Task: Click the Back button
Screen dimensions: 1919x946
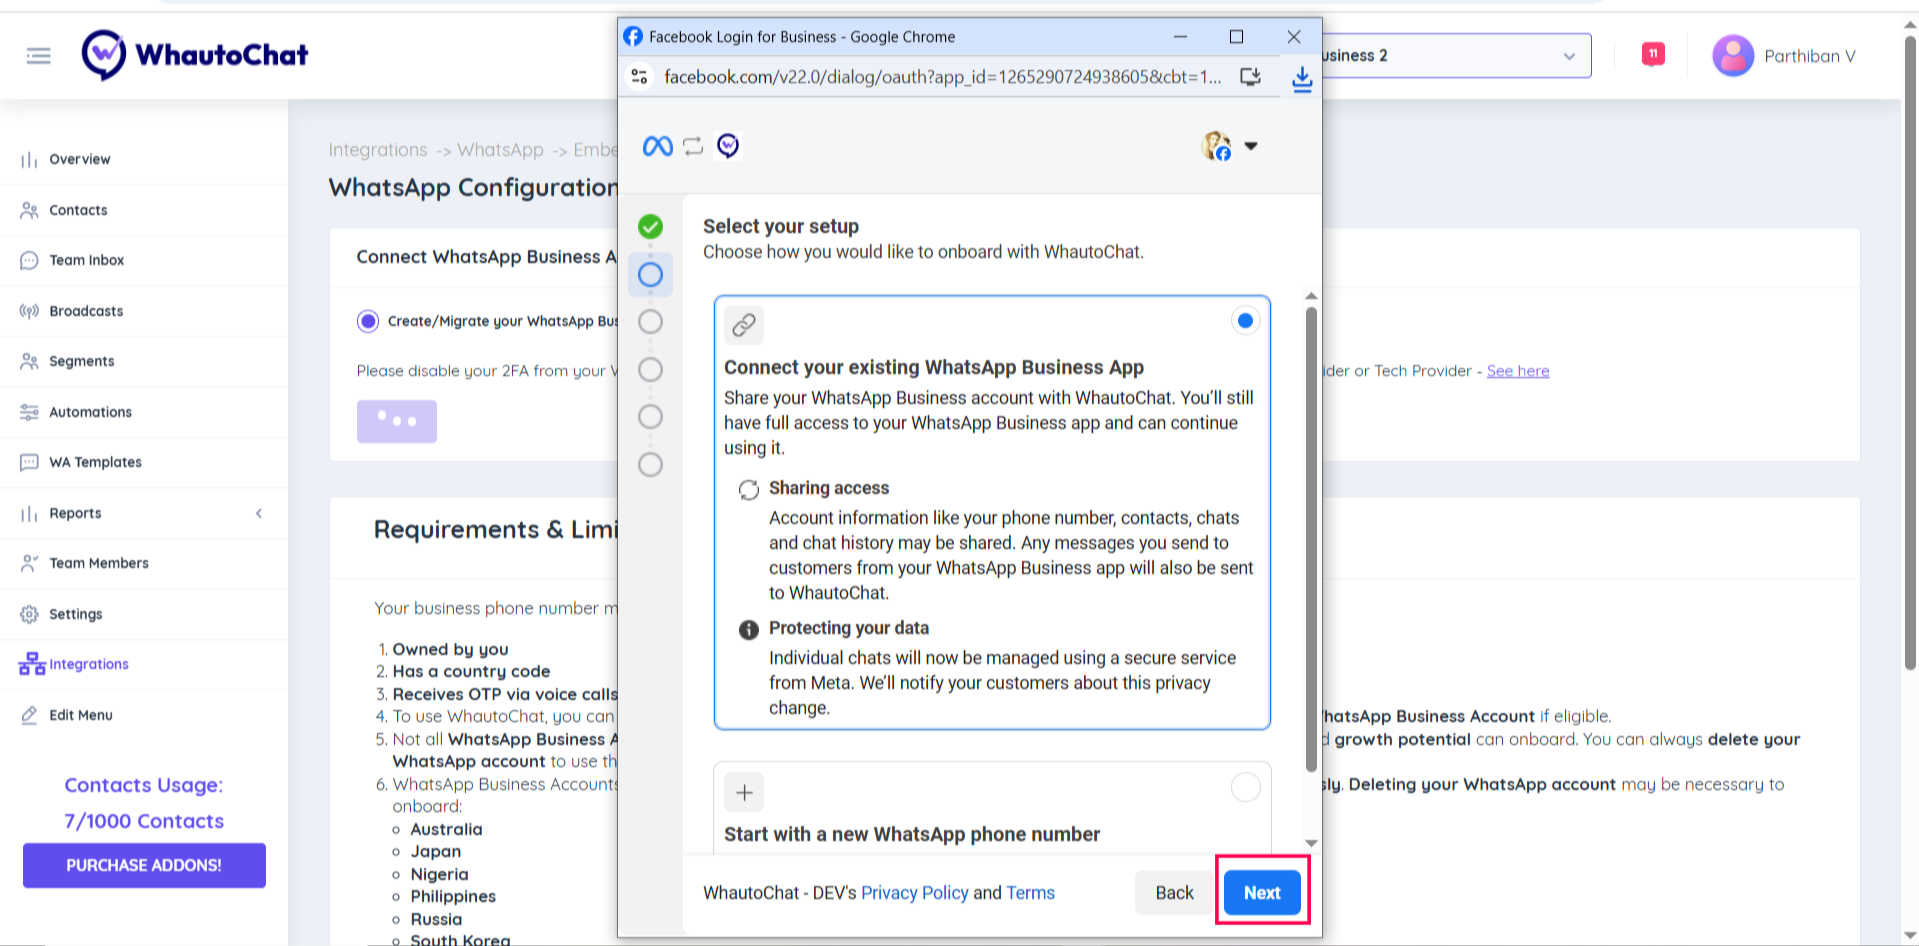Action: coord(1174,893)
